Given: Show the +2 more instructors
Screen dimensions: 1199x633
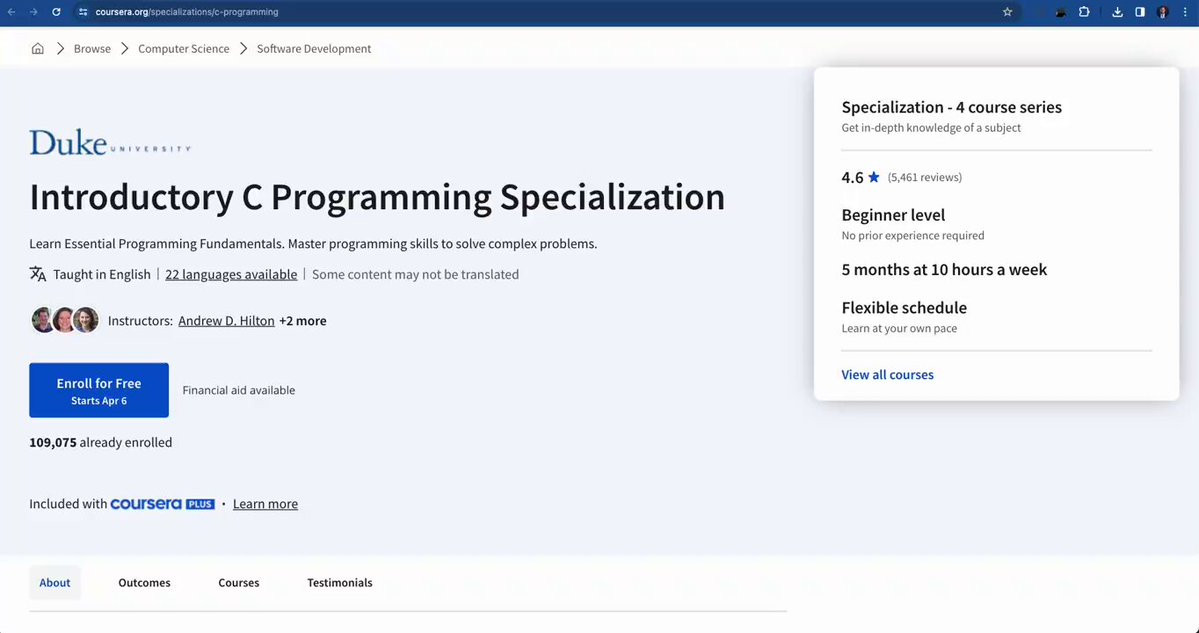Looking at the screenshot, I should tap(303, 320).
